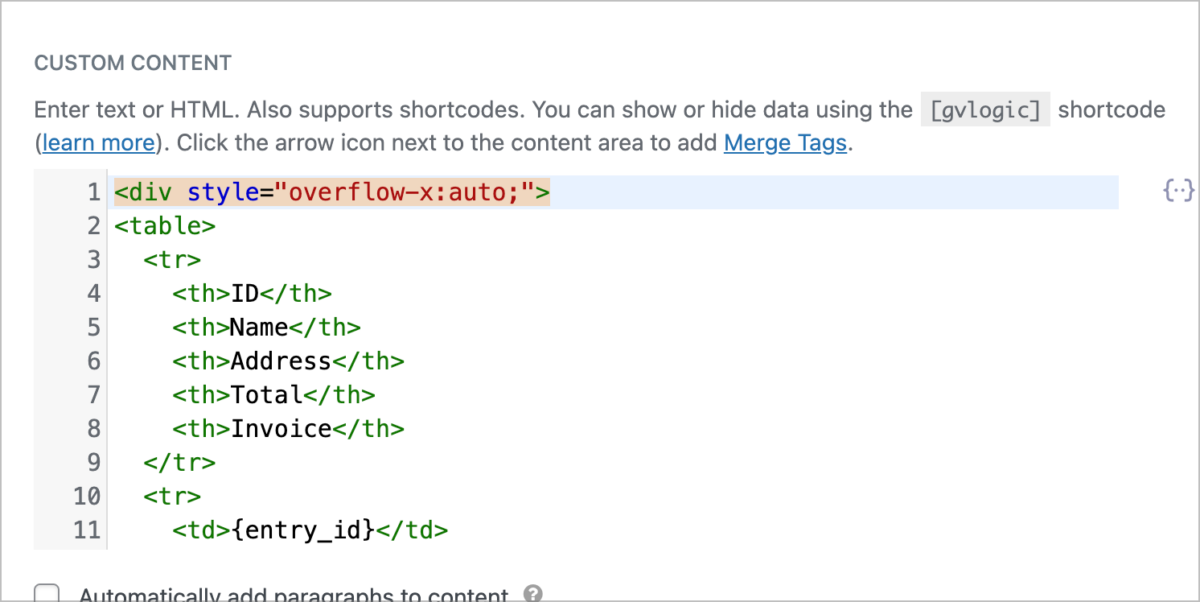Click line number 3 in gutter
The width and height of the screenshot is (1200, 602).
tap(94, 260)
